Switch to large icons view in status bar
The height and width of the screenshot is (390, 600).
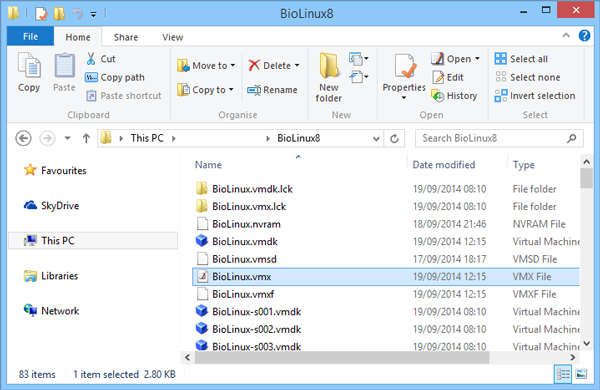click(581, 374)
